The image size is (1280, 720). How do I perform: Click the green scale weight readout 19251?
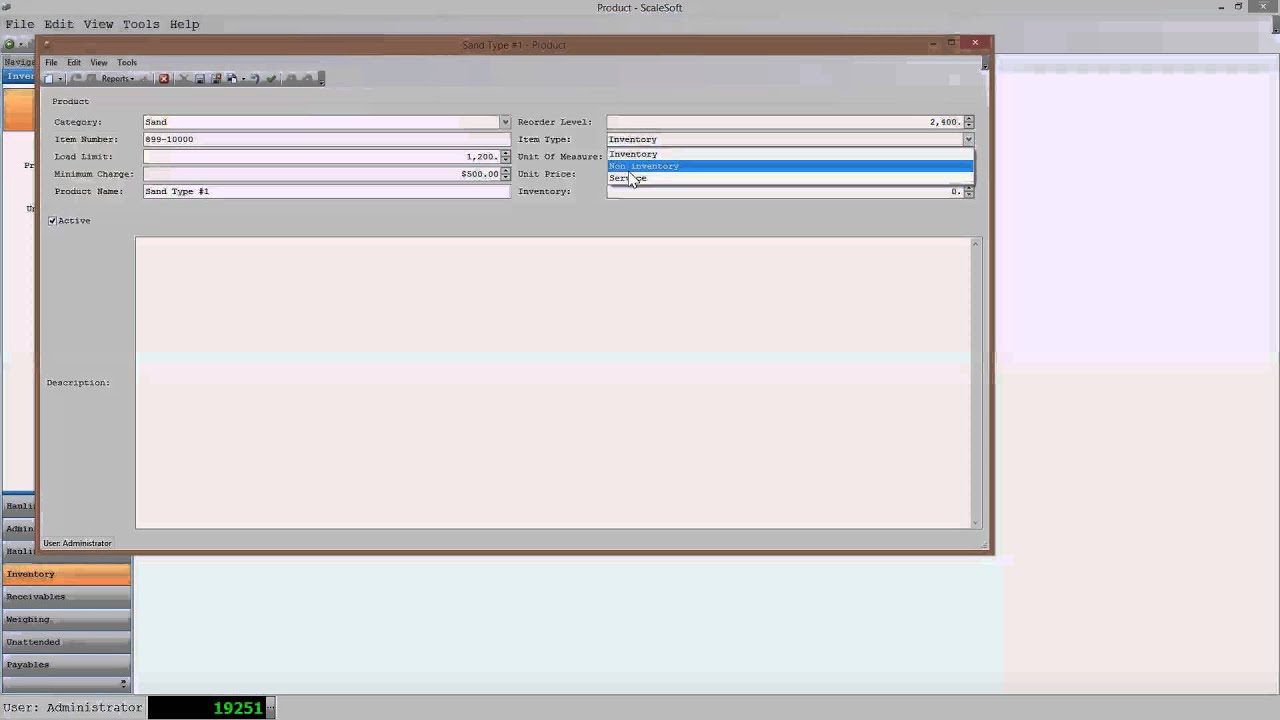click(207, 708)
